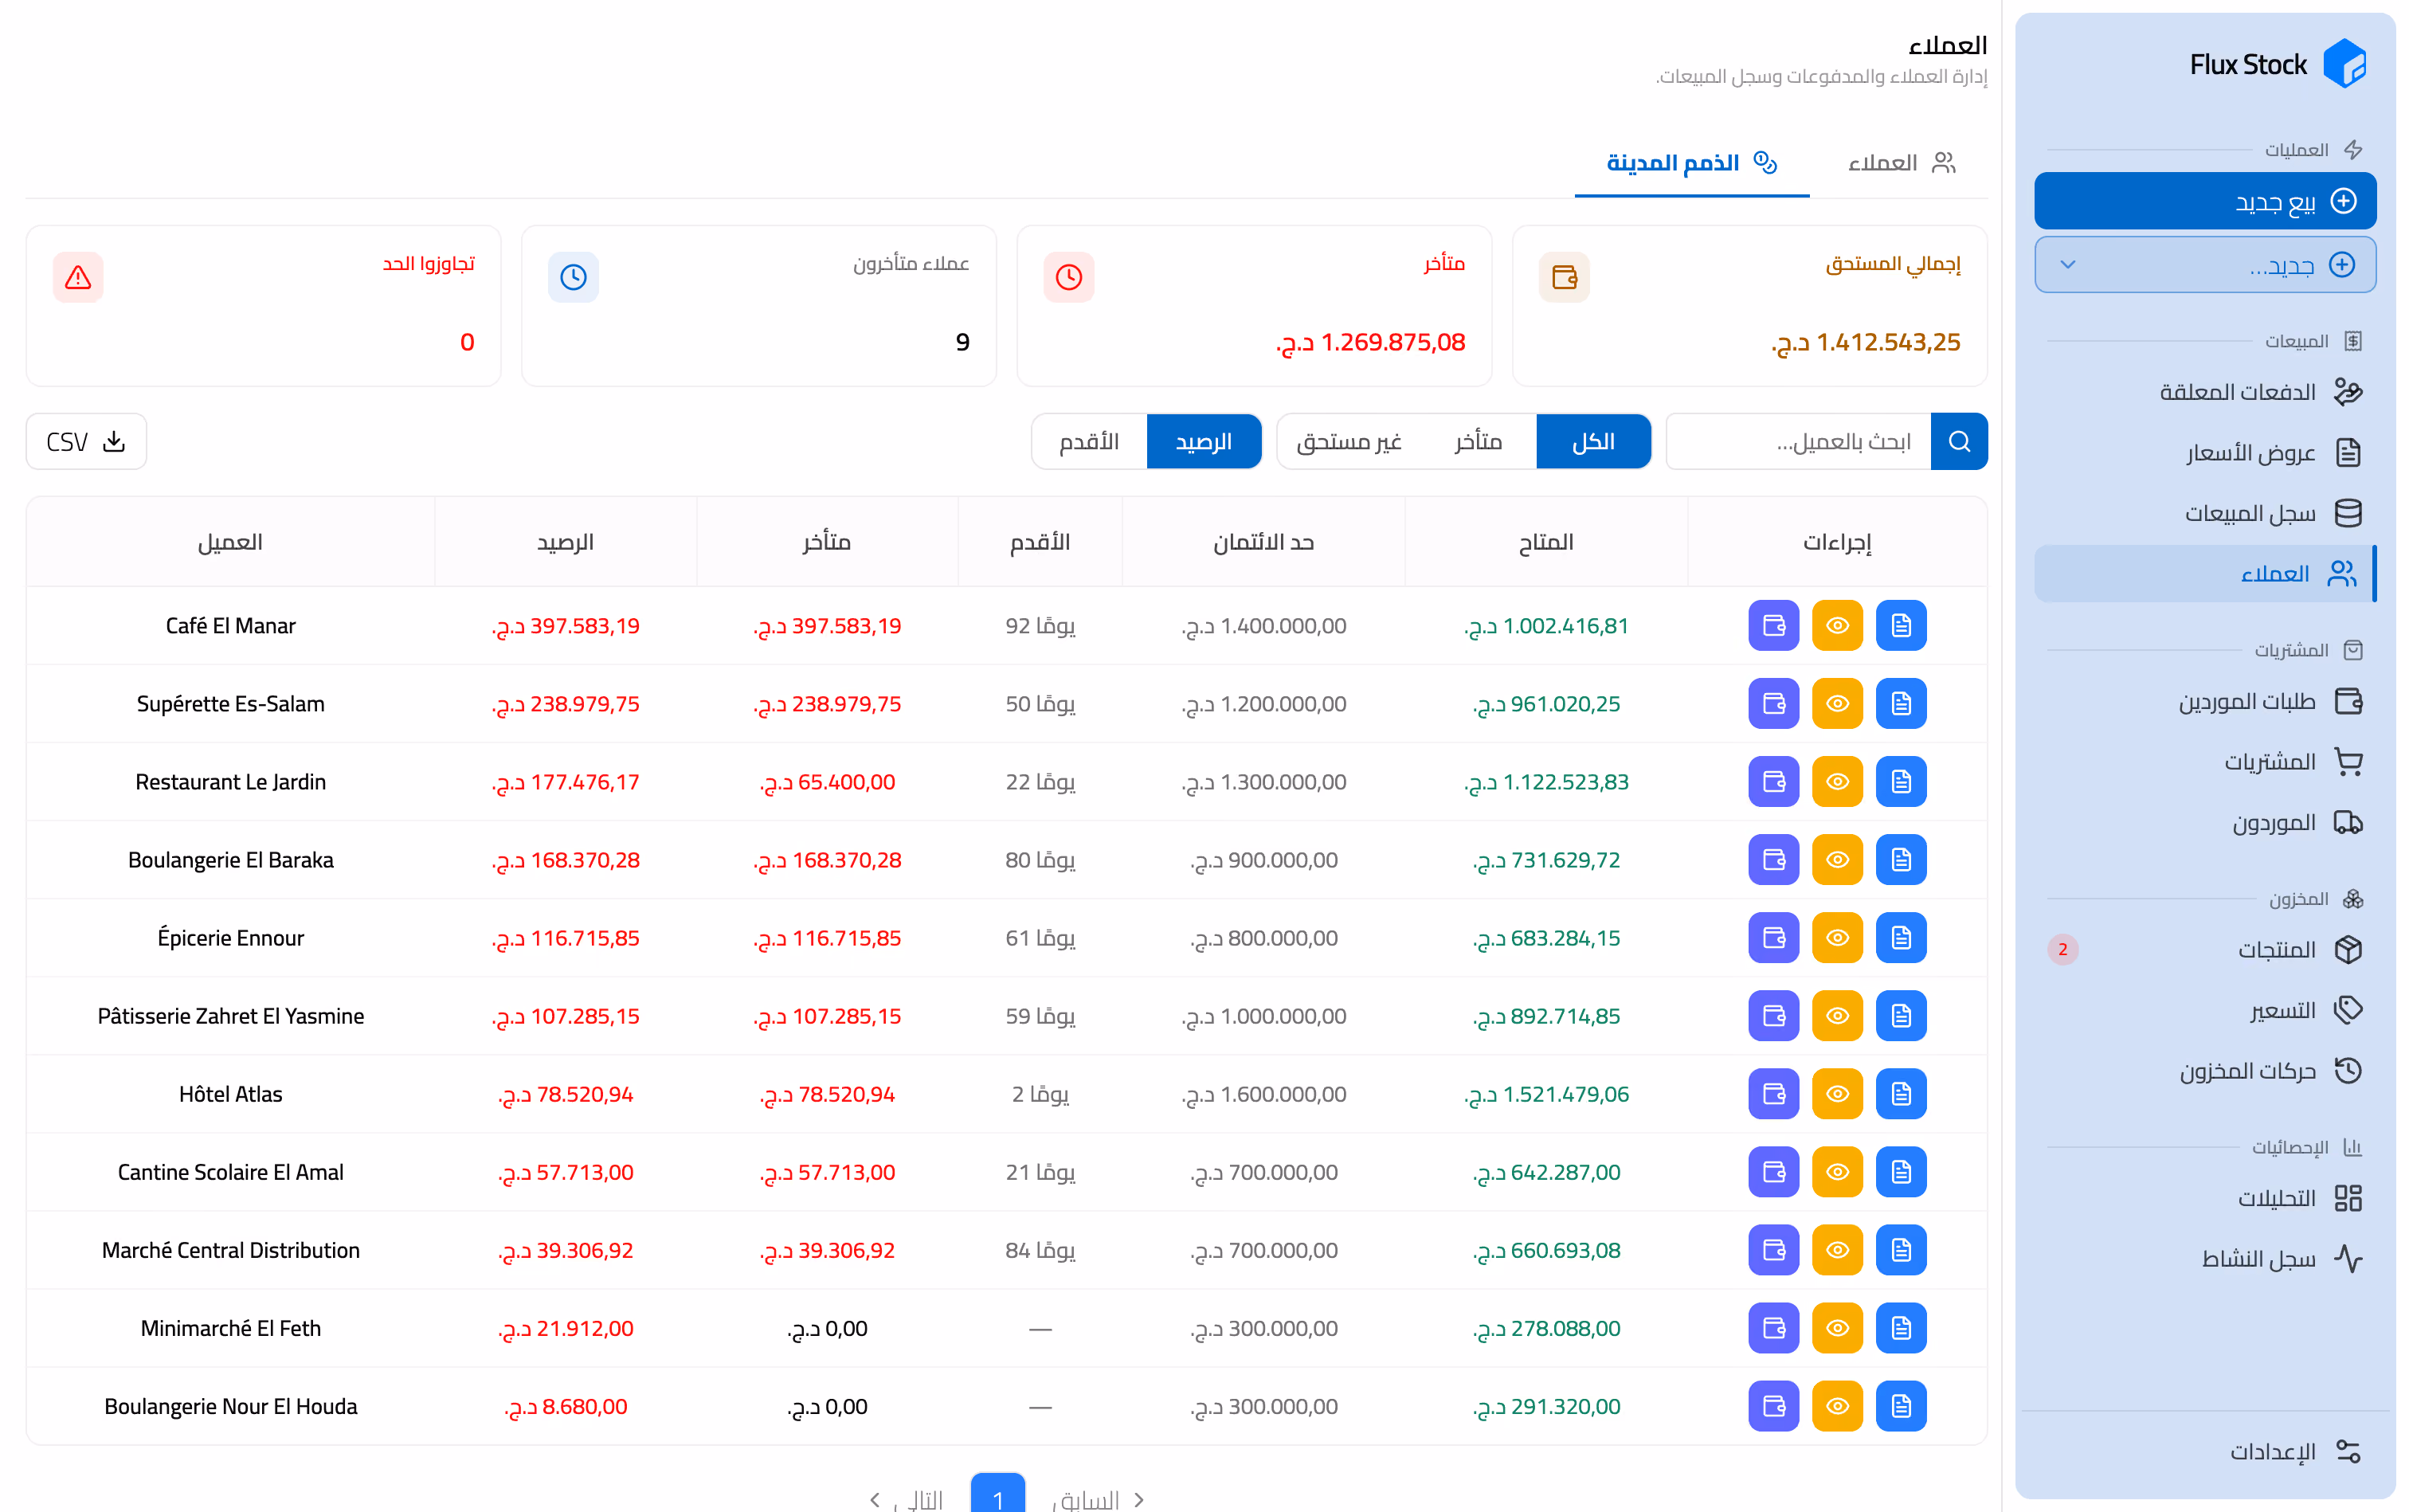
Task: Open المشتريات in sidebar
Action: pos(2204,762)
